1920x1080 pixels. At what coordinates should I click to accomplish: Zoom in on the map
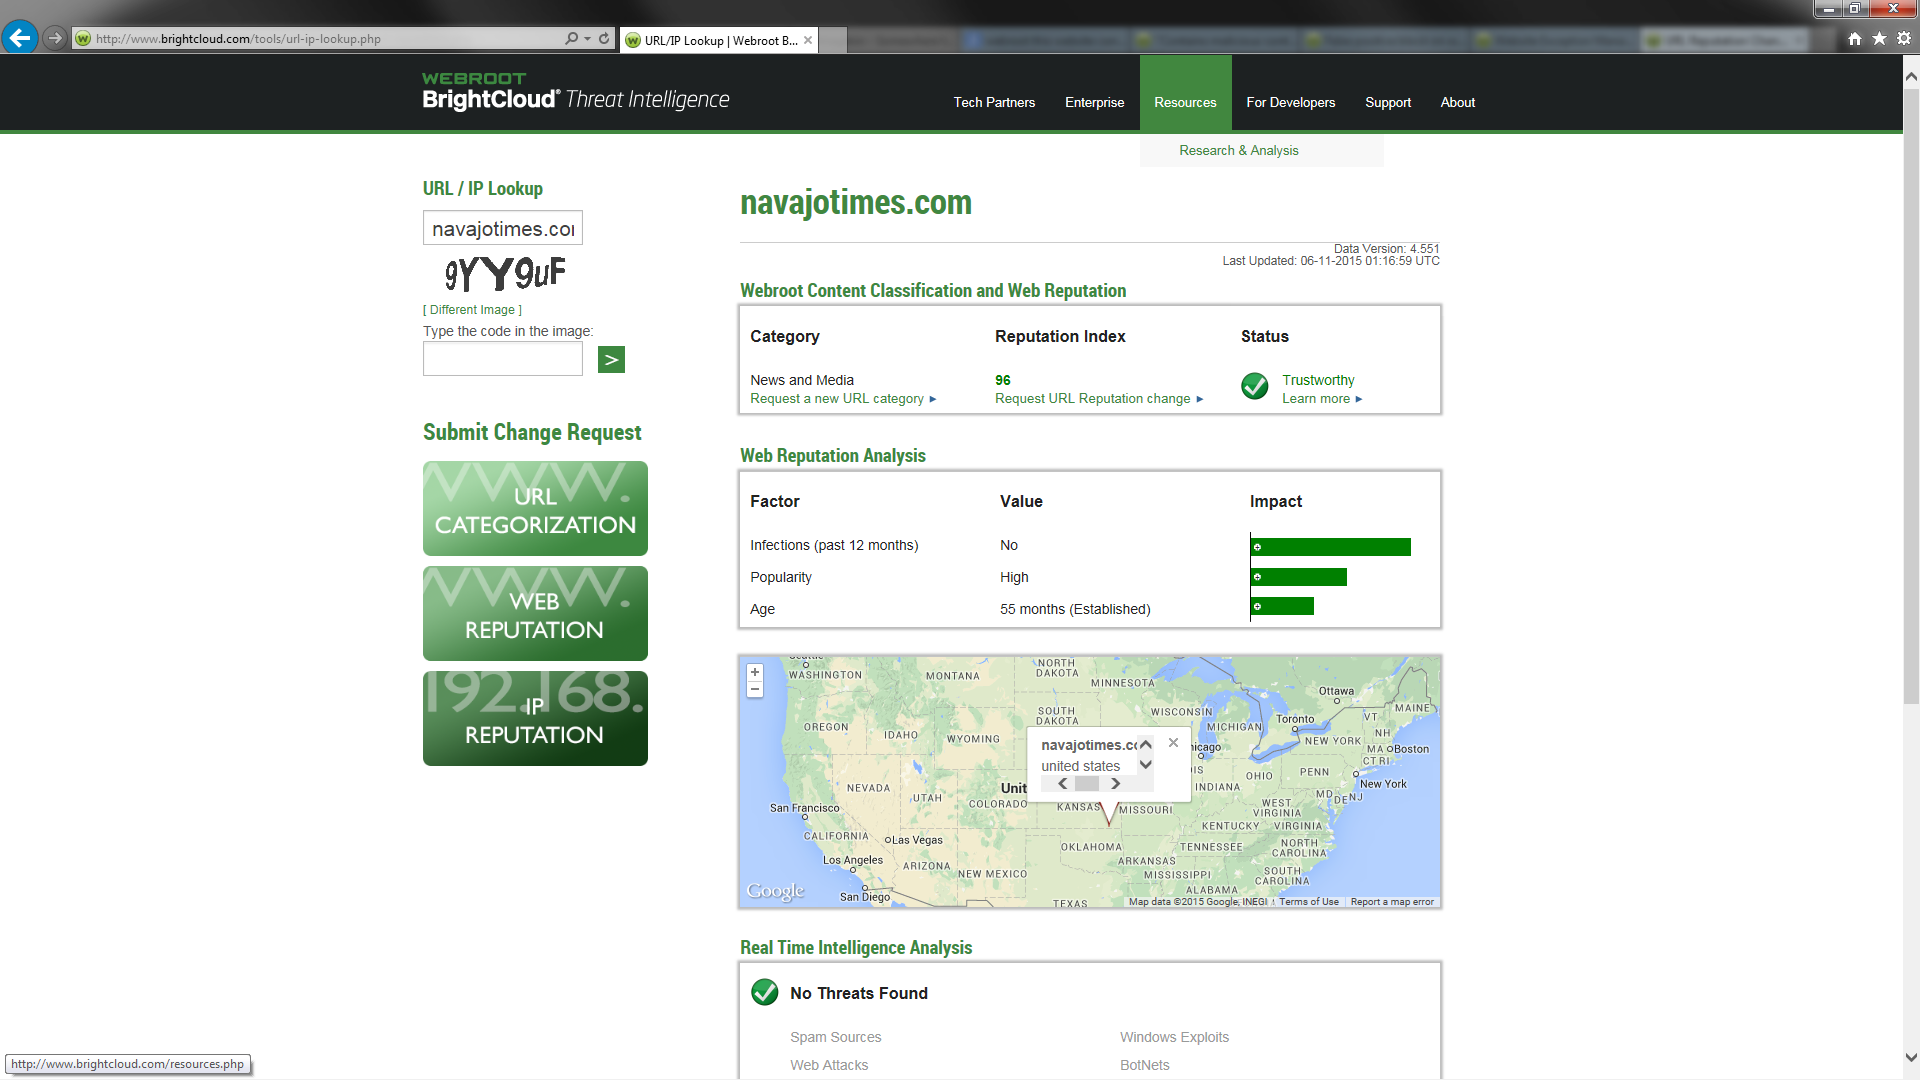755,672
